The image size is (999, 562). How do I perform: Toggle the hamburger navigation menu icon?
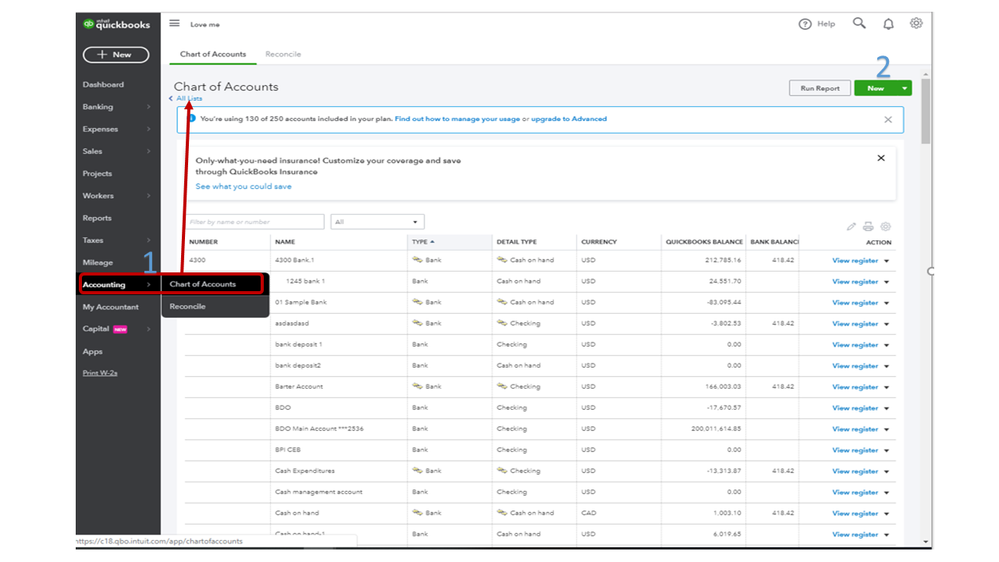pyautogui.click(x=174, y=23)
